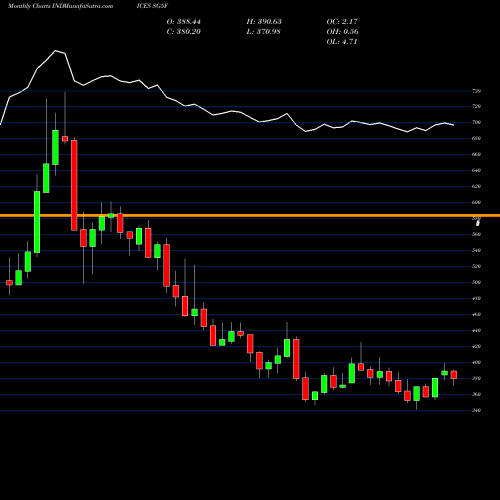Click the 620 price axis label
The height and width of the screenshot is (500, 500).
(477, 186)
